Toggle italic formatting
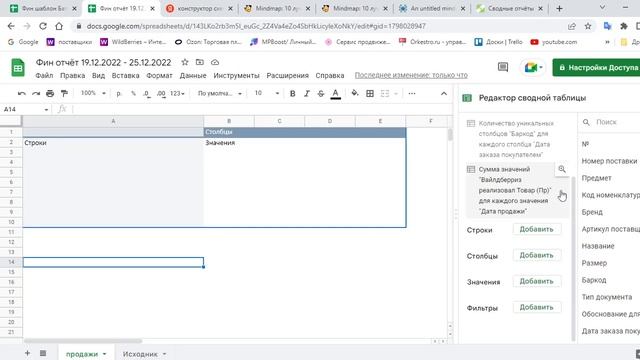 coord(307,93)
